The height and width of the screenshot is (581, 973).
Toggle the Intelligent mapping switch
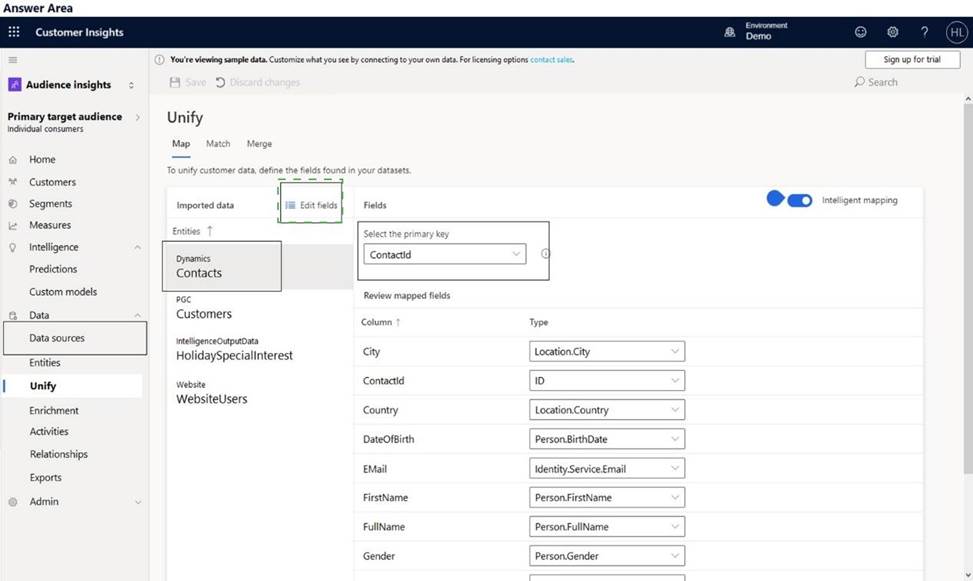click(x=799, y=200)
